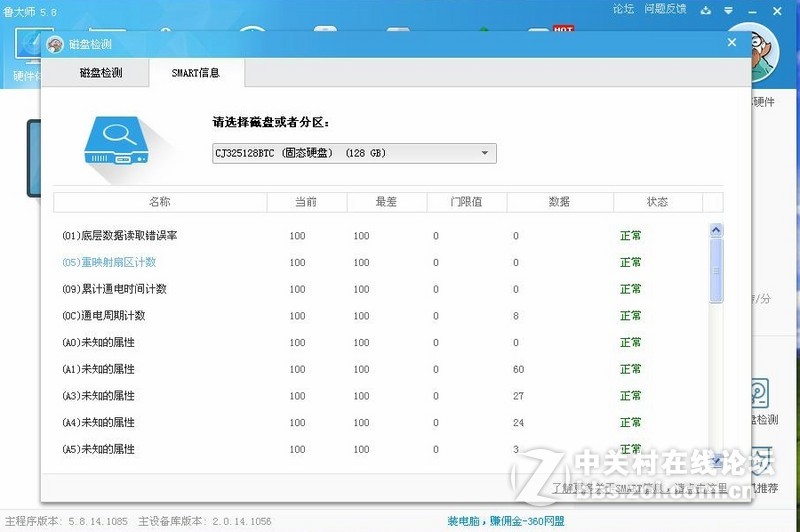The height and width of the screenshot is (532, 800).
Task: Click the 鲁大师 avatar icon in dialog title
Action: click(55, 44)
